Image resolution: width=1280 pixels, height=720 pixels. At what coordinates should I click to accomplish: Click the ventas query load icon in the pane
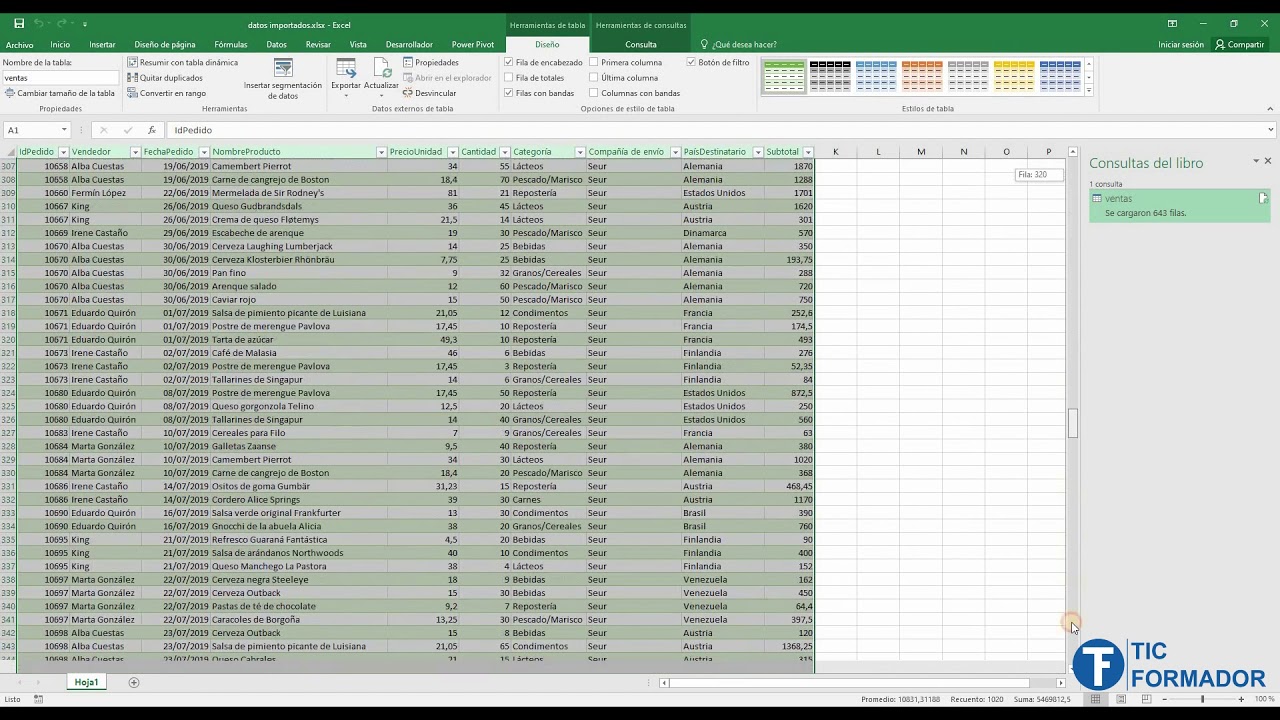1263,198
